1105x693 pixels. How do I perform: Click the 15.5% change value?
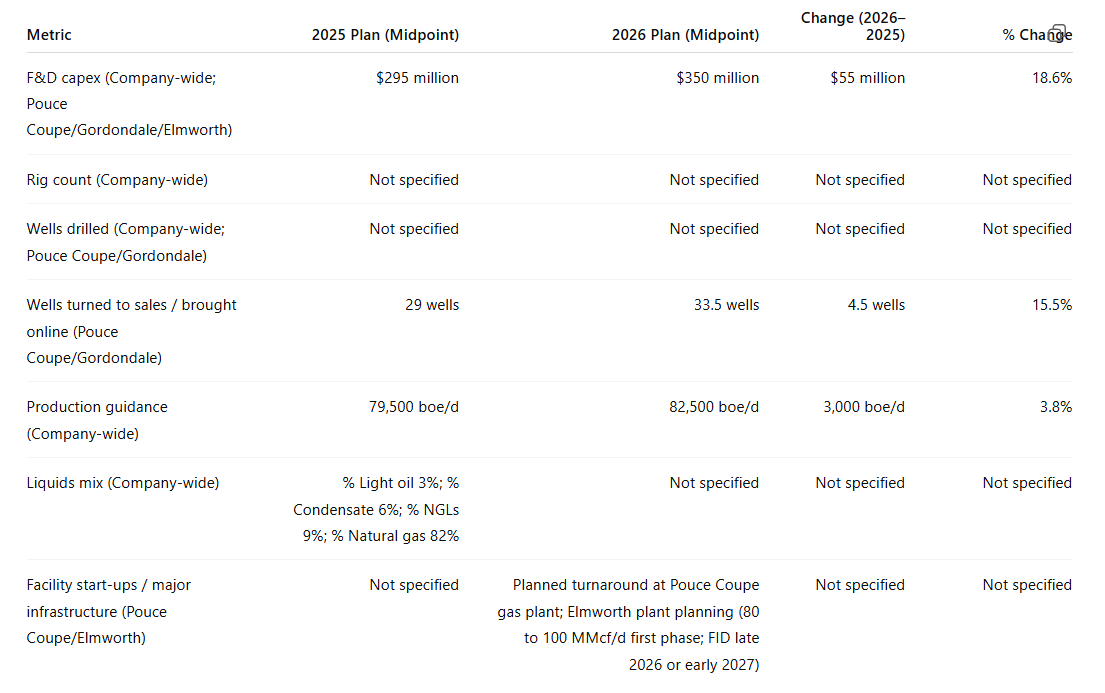click(1052, 305)
